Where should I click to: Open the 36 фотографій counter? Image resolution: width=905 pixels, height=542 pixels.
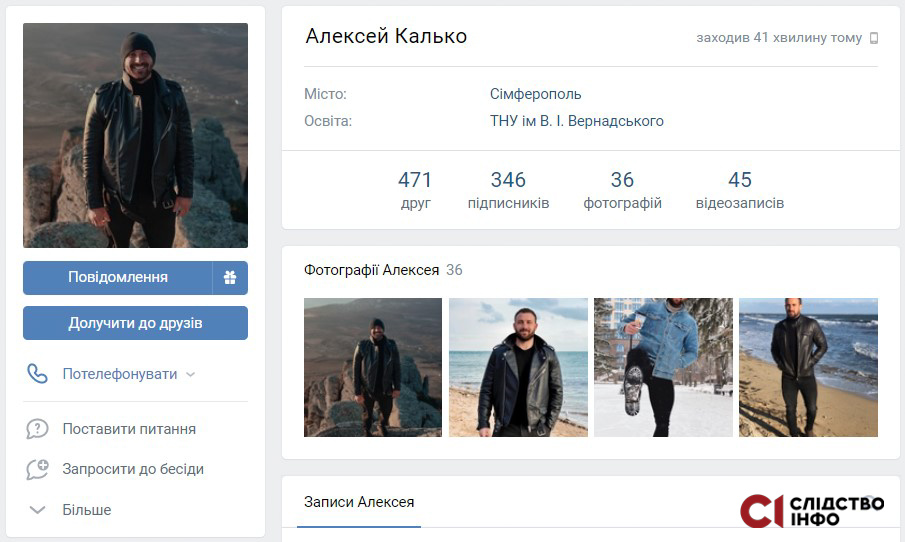[x=622, y=190]
